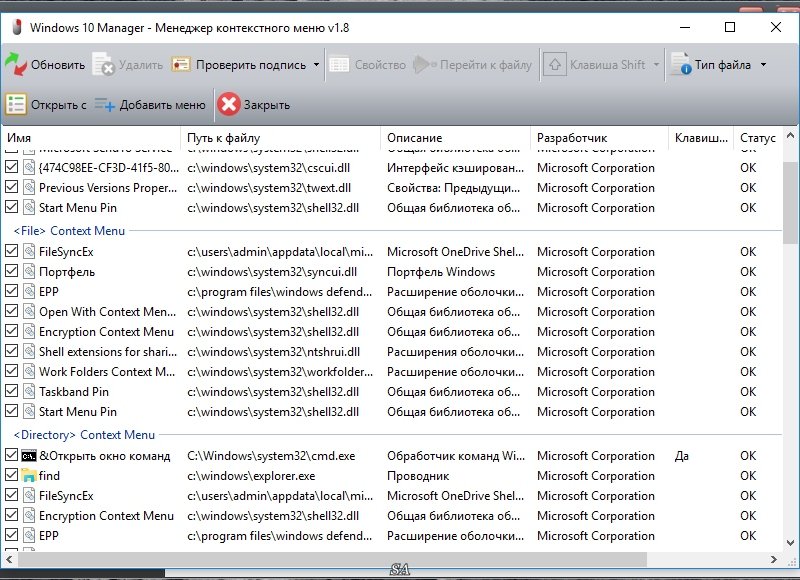
Task: Click the file icon beside Taskband Pin
Action: click(29, 392)
